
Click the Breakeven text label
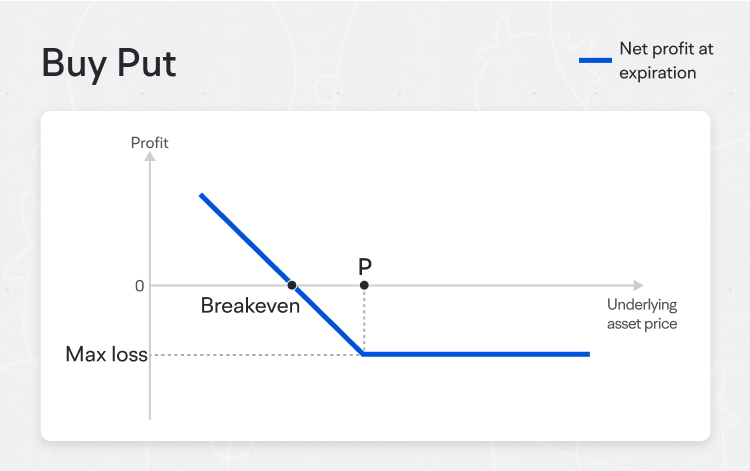point(250,306)
